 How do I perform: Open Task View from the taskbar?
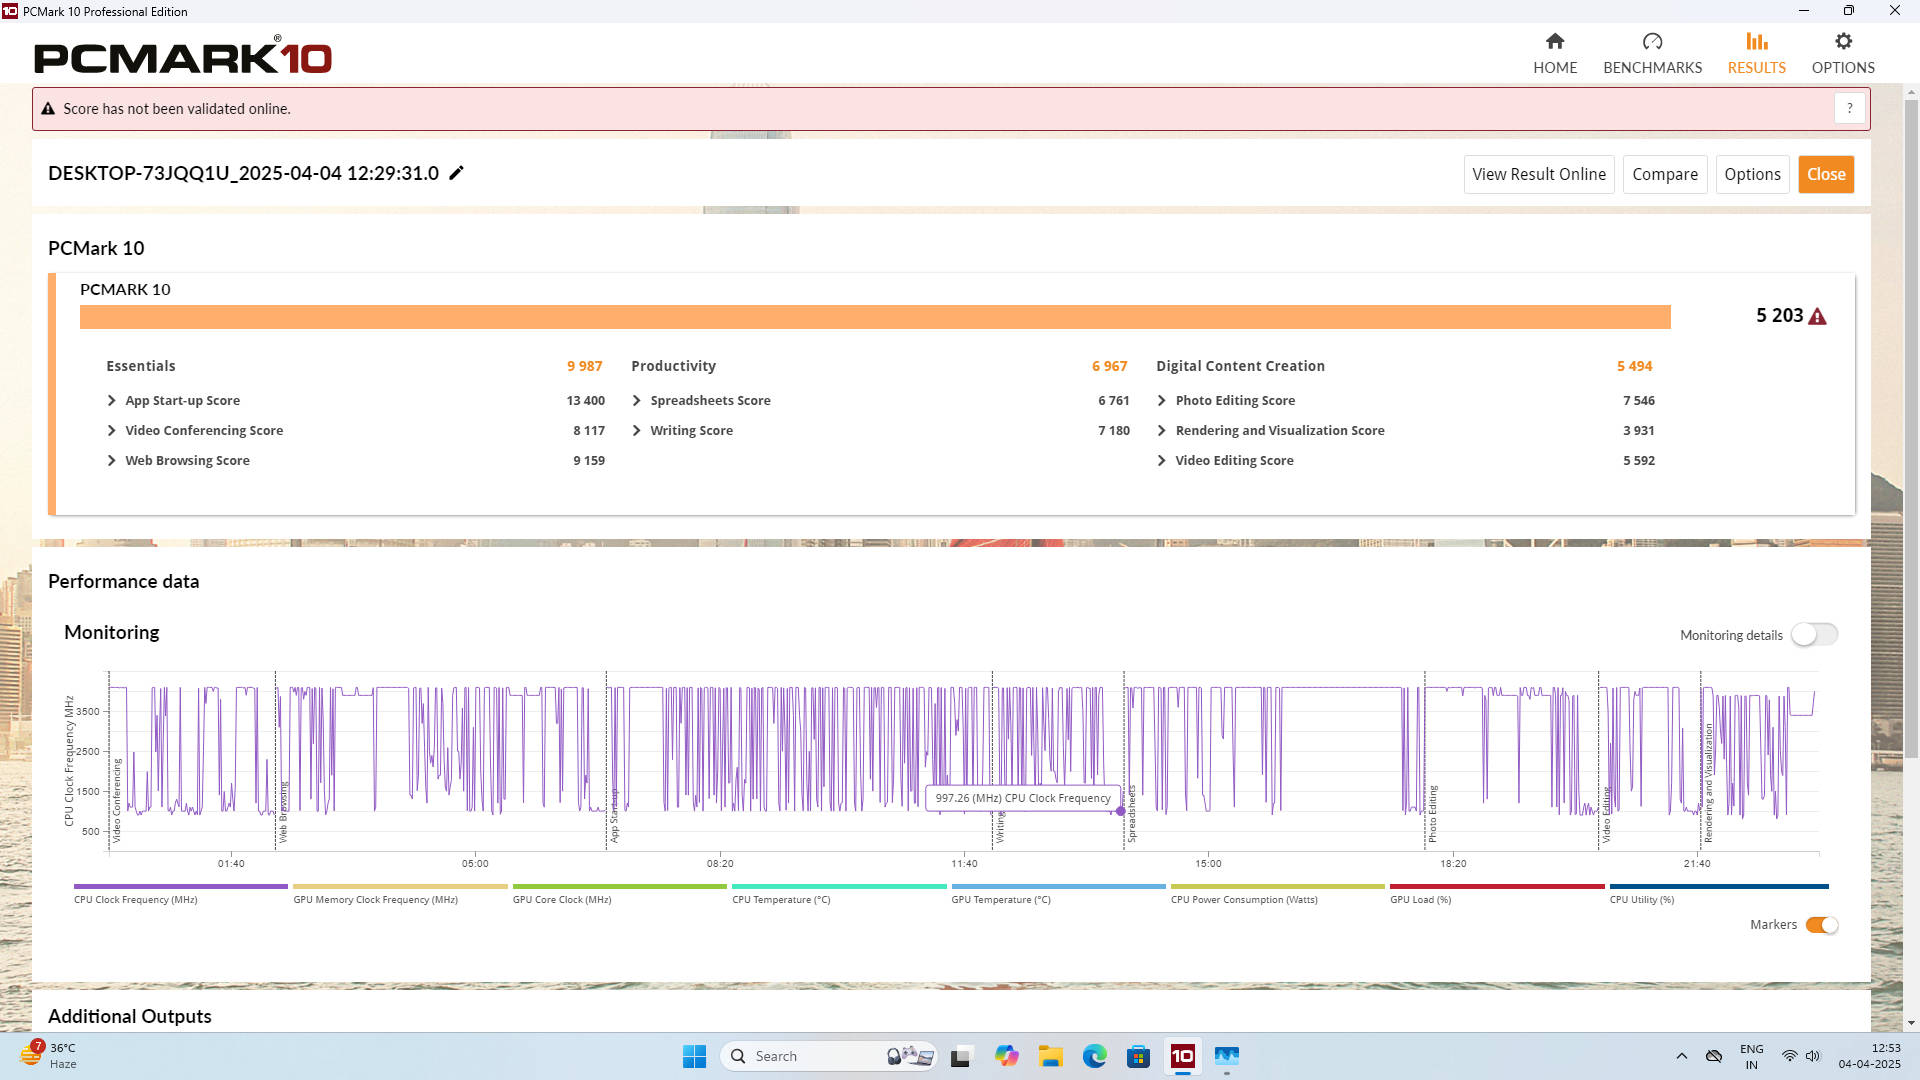tap(961, 1056)
